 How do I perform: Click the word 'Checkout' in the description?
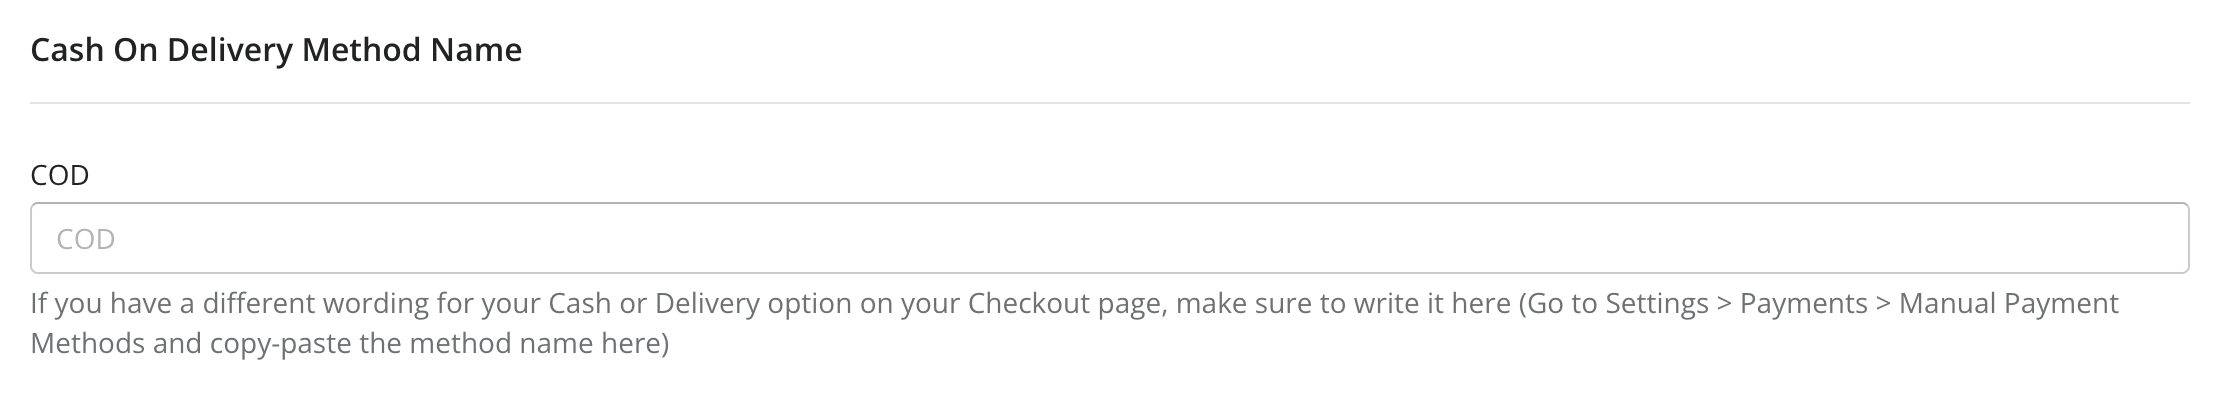point(1032,303)
